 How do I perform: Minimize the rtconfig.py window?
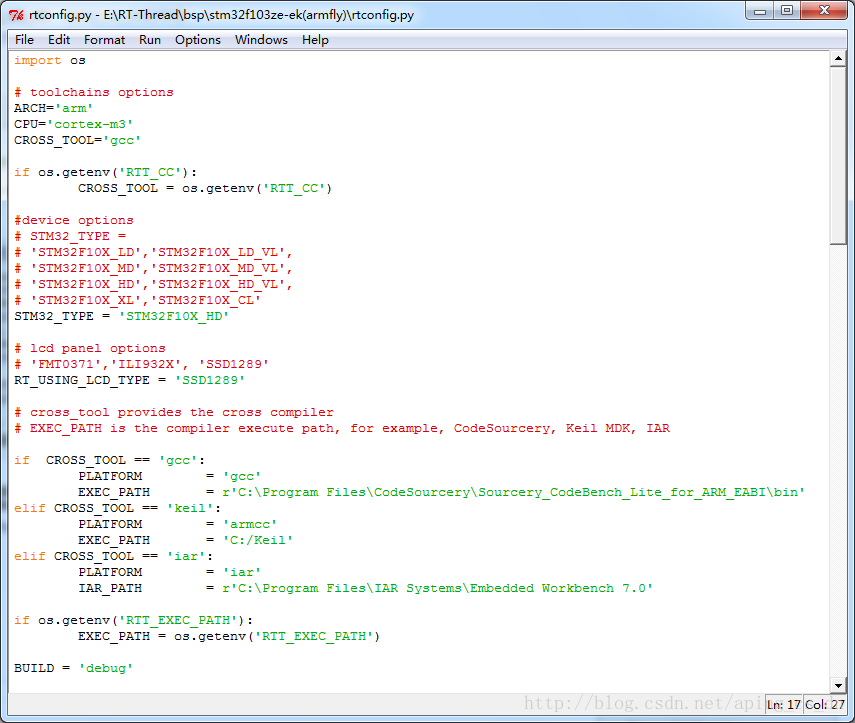pos(760,10)
